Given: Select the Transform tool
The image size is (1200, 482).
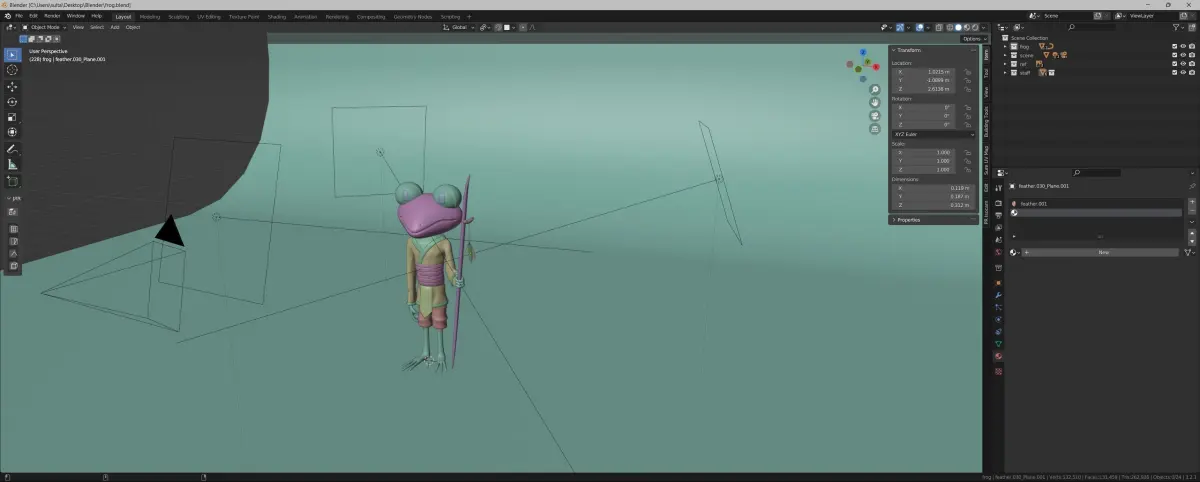Looking at the screenshot, I should [12, 132].
